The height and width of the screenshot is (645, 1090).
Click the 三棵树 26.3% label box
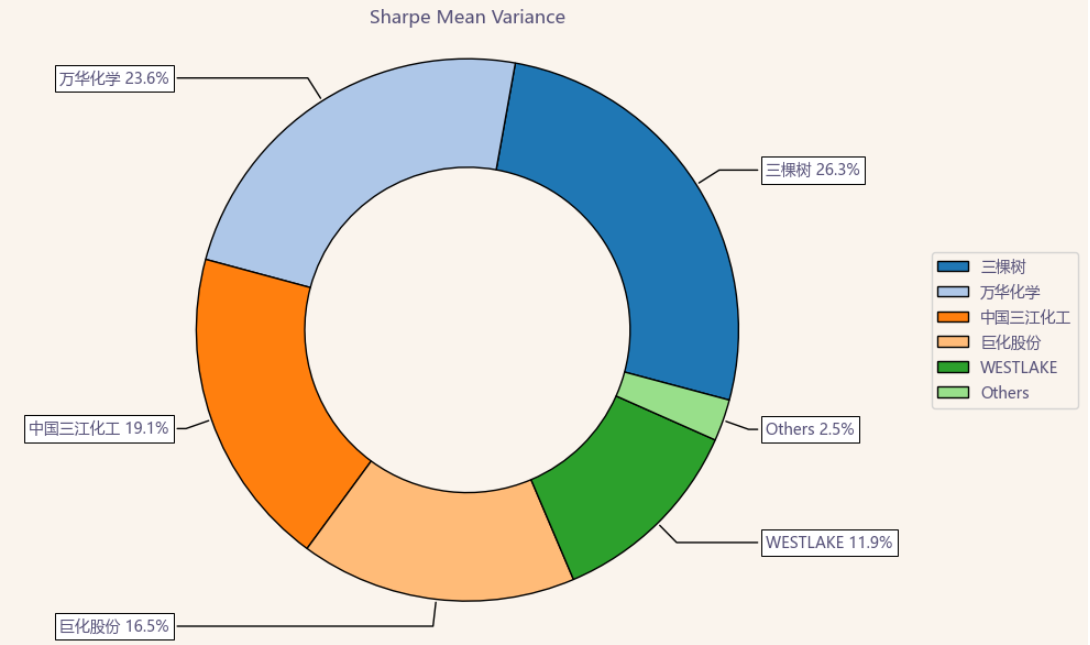pyautogui.click(x=813, y=170)
